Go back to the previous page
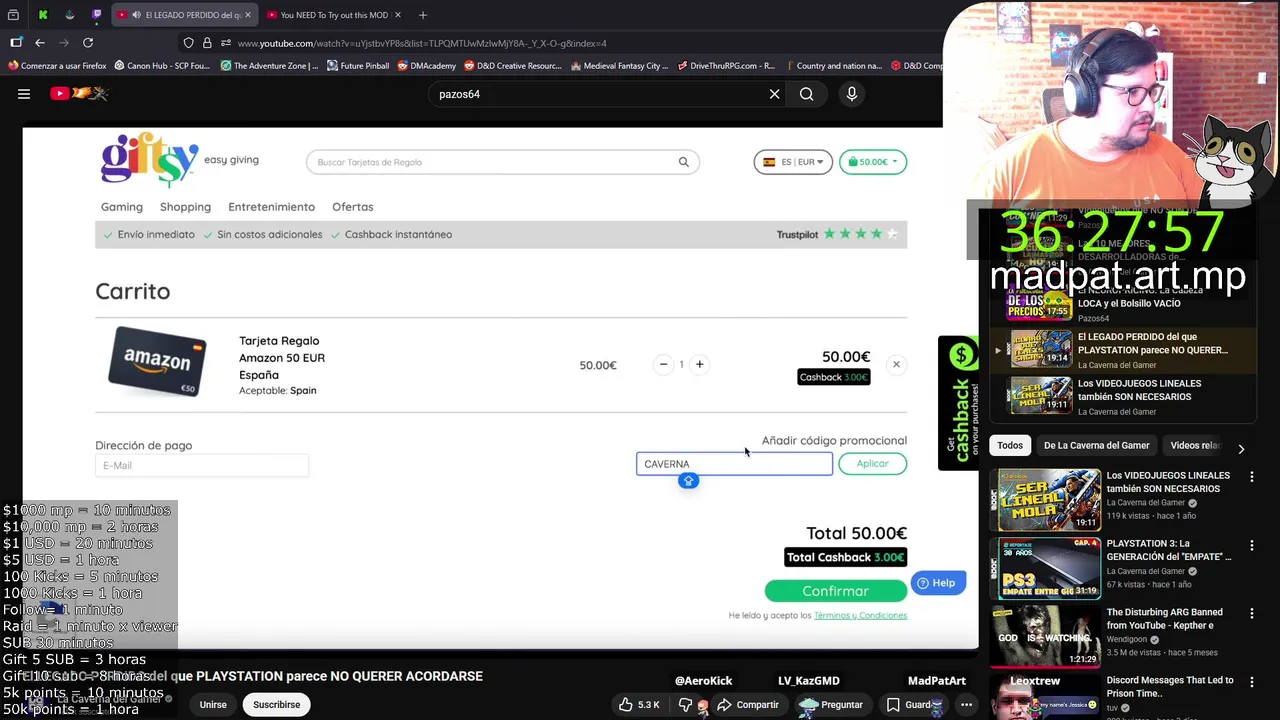The width and height of the screenshot is (1280, 720). coord(40,43)
